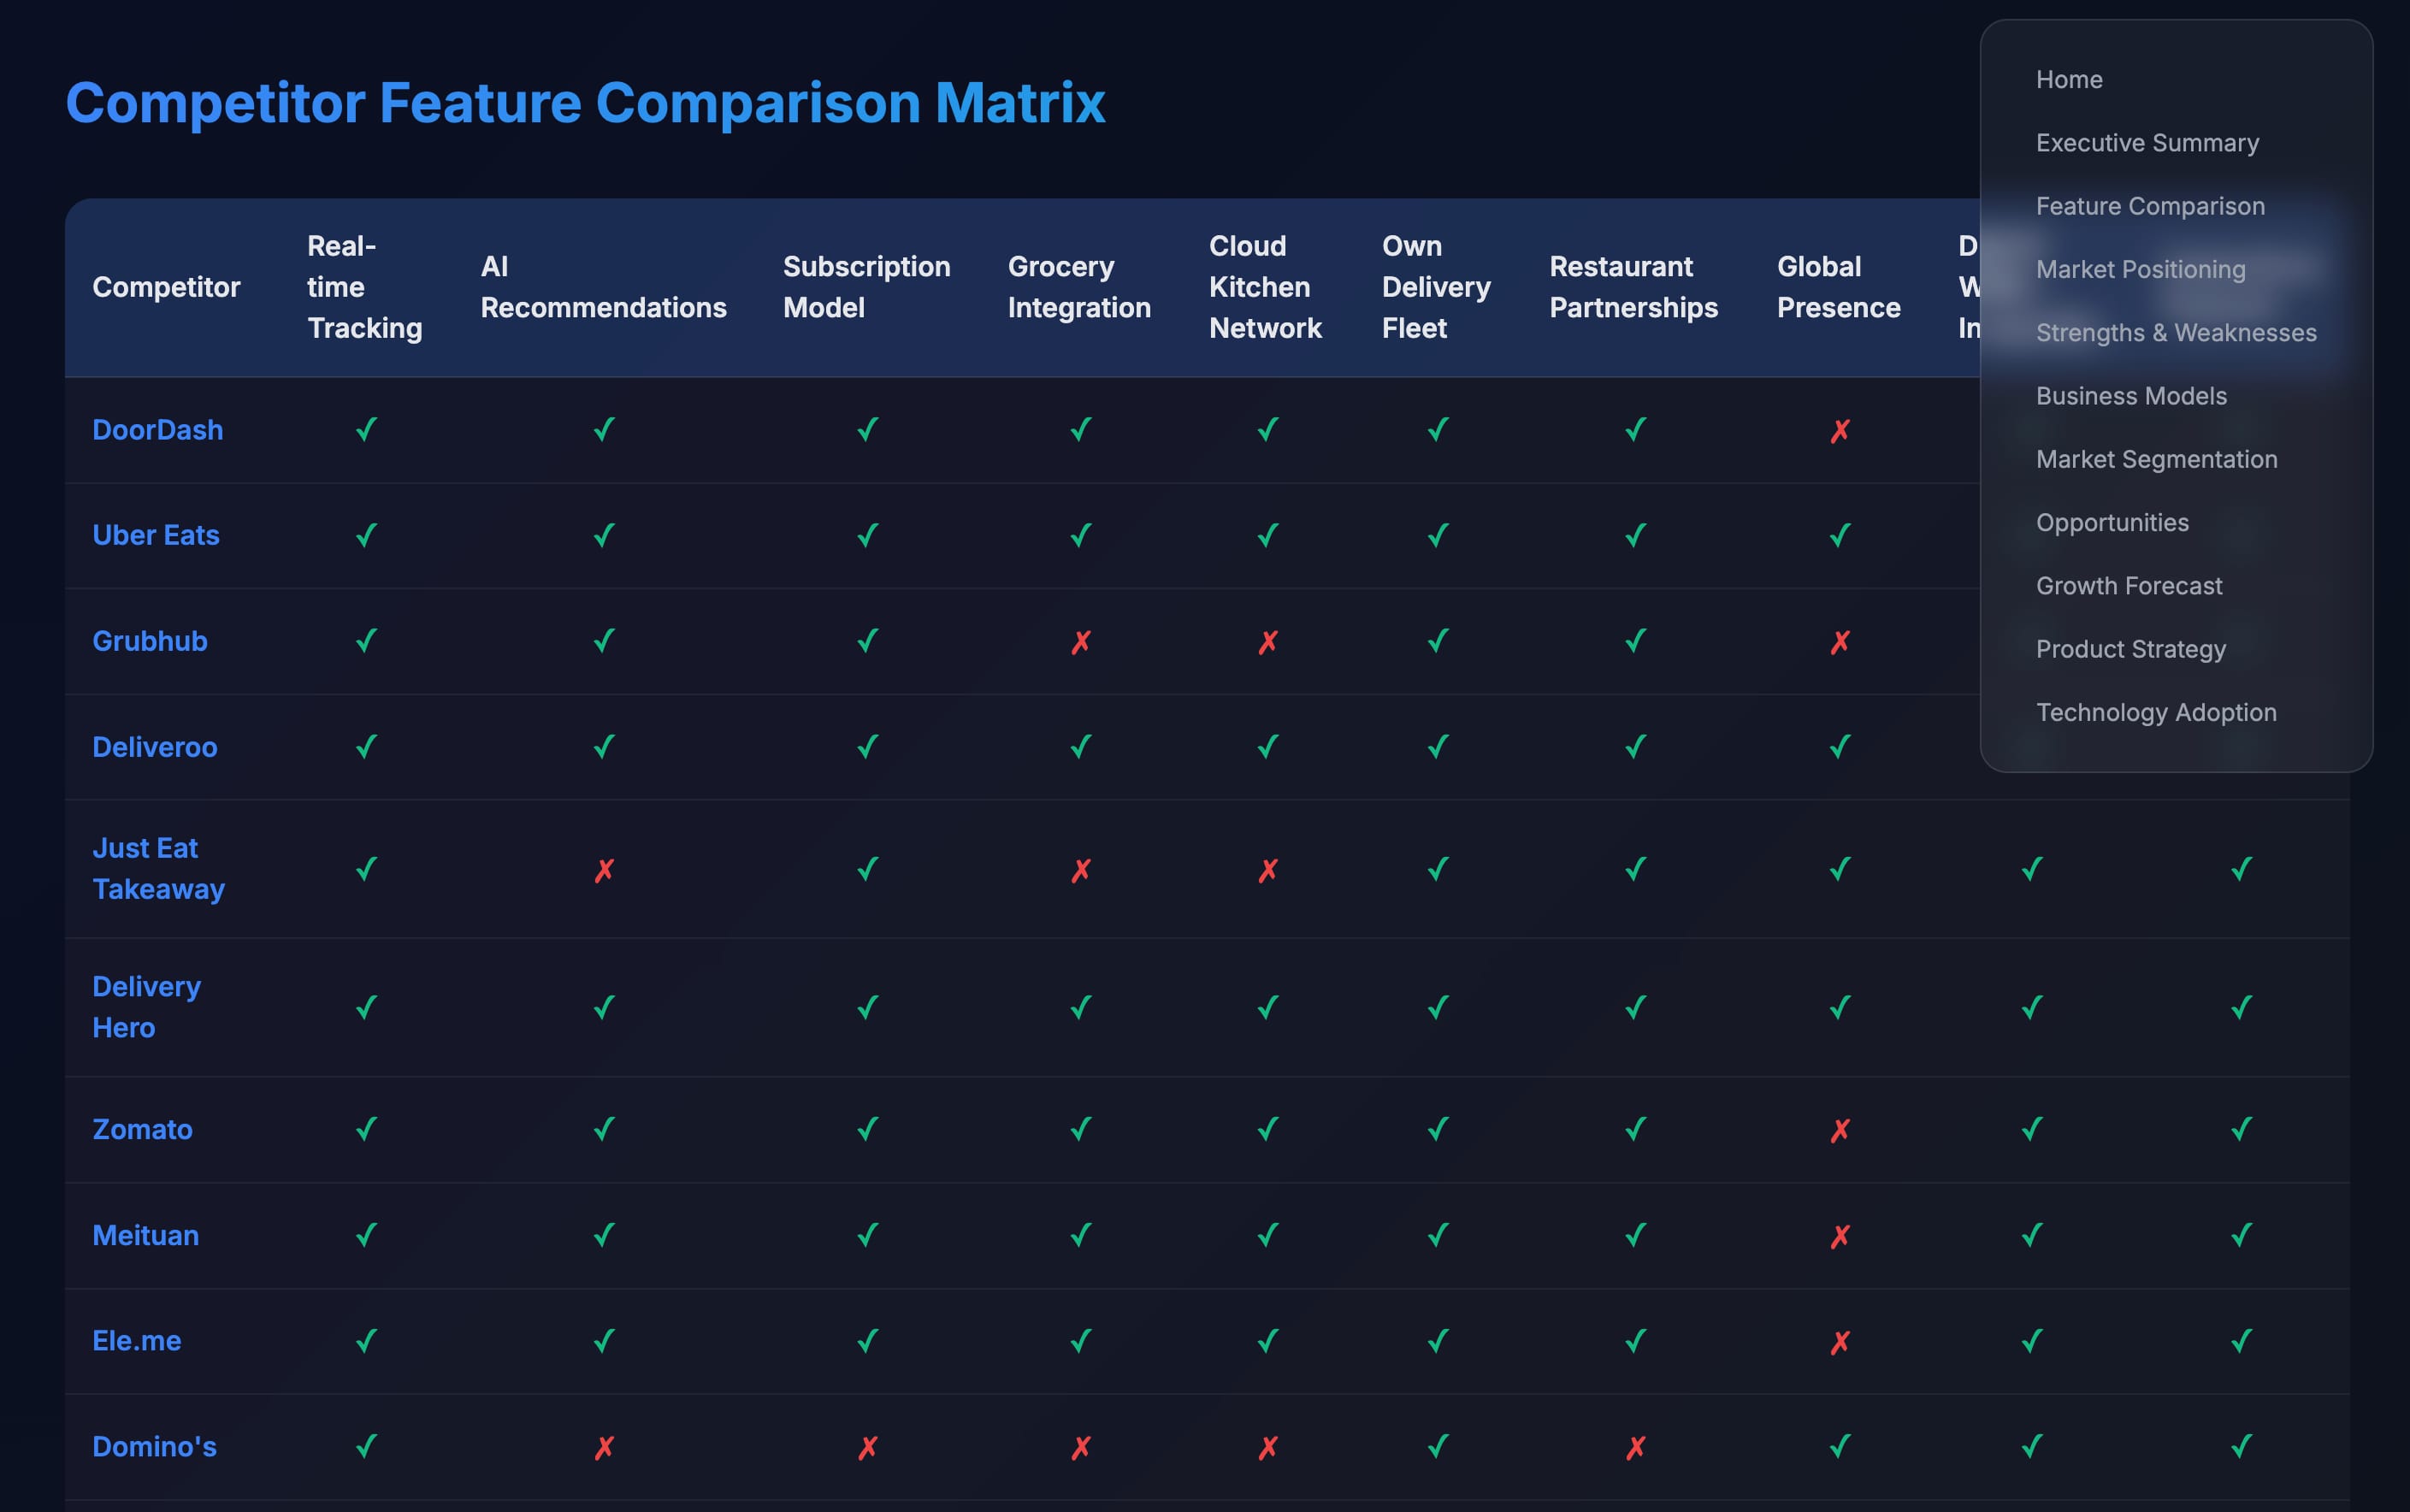The image size is (2410, 1512).
Task: Click the Ele.me competitor name
Action: tap(137, 1341)
